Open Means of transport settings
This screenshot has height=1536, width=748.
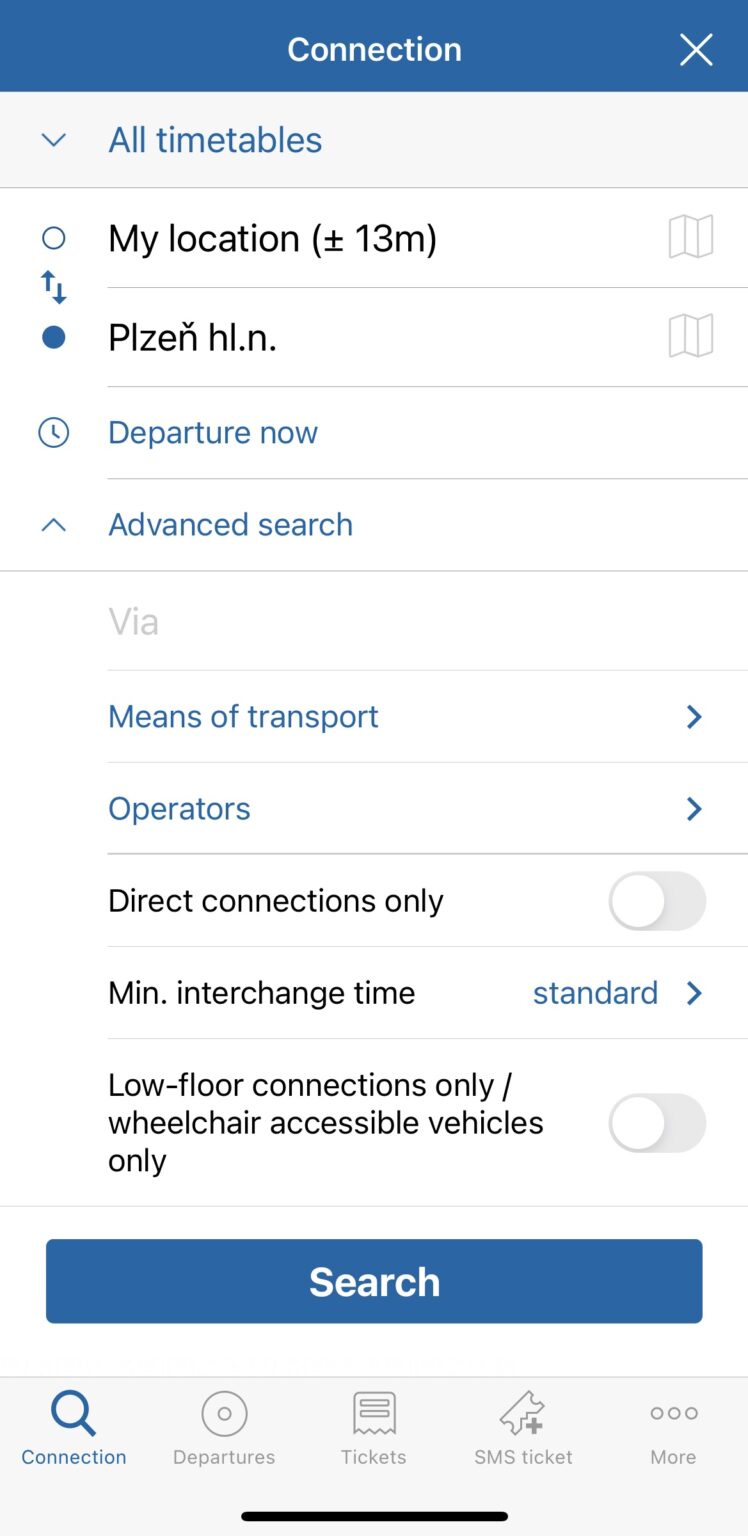(x=427, y=717)
